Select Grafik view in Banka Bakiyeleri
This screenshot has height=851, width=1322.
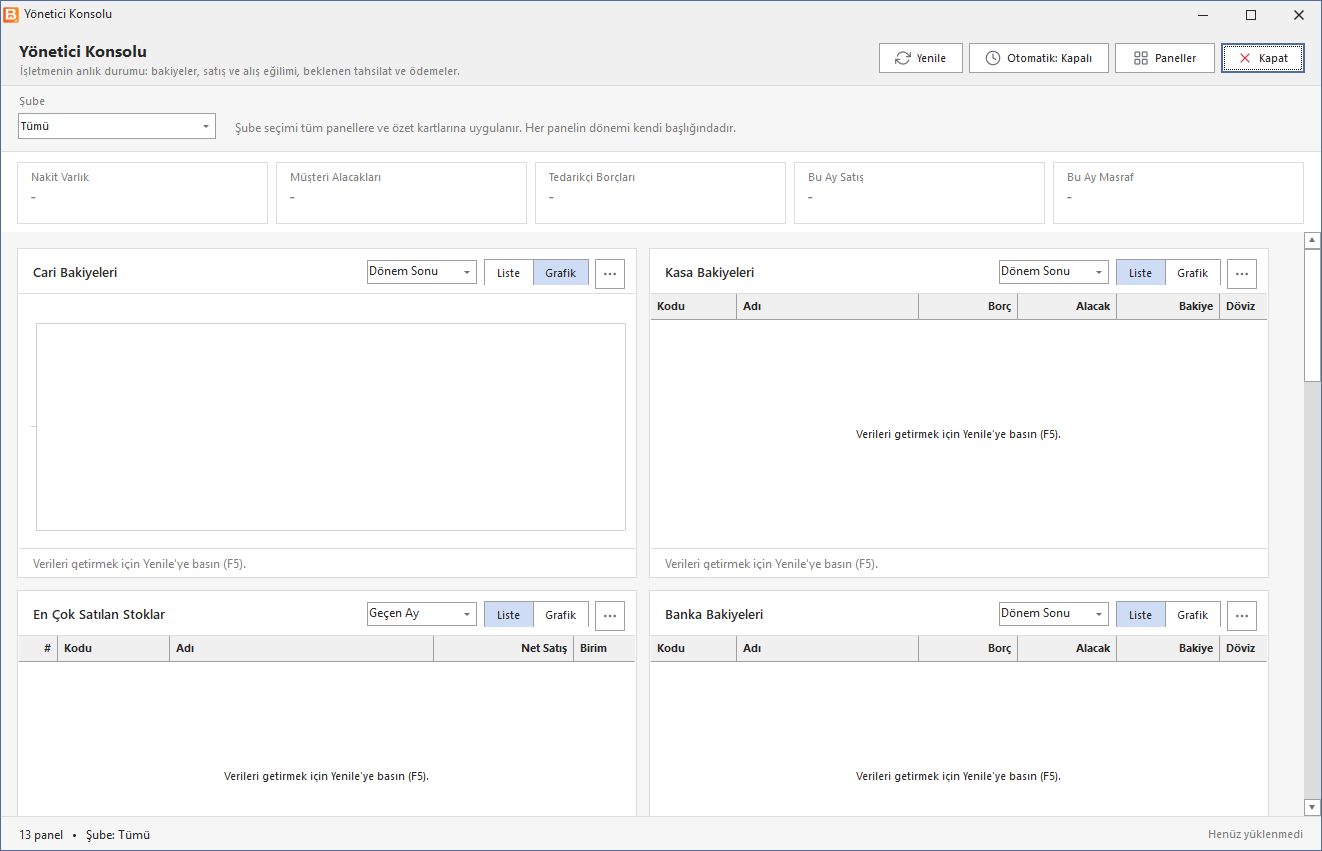[x=1193, y=615]
